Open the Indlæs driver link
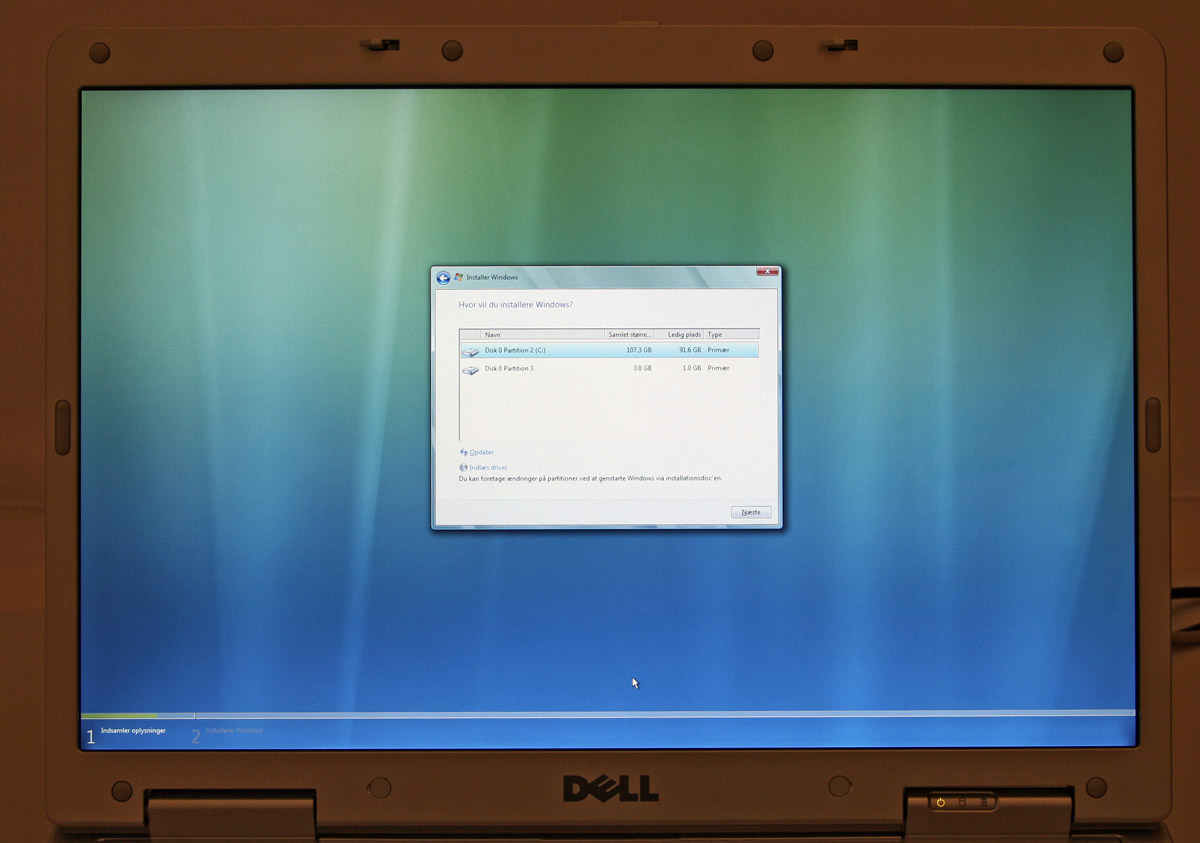Image resolution: width=1200 pixels, height=843 pixels. point(489,468)
